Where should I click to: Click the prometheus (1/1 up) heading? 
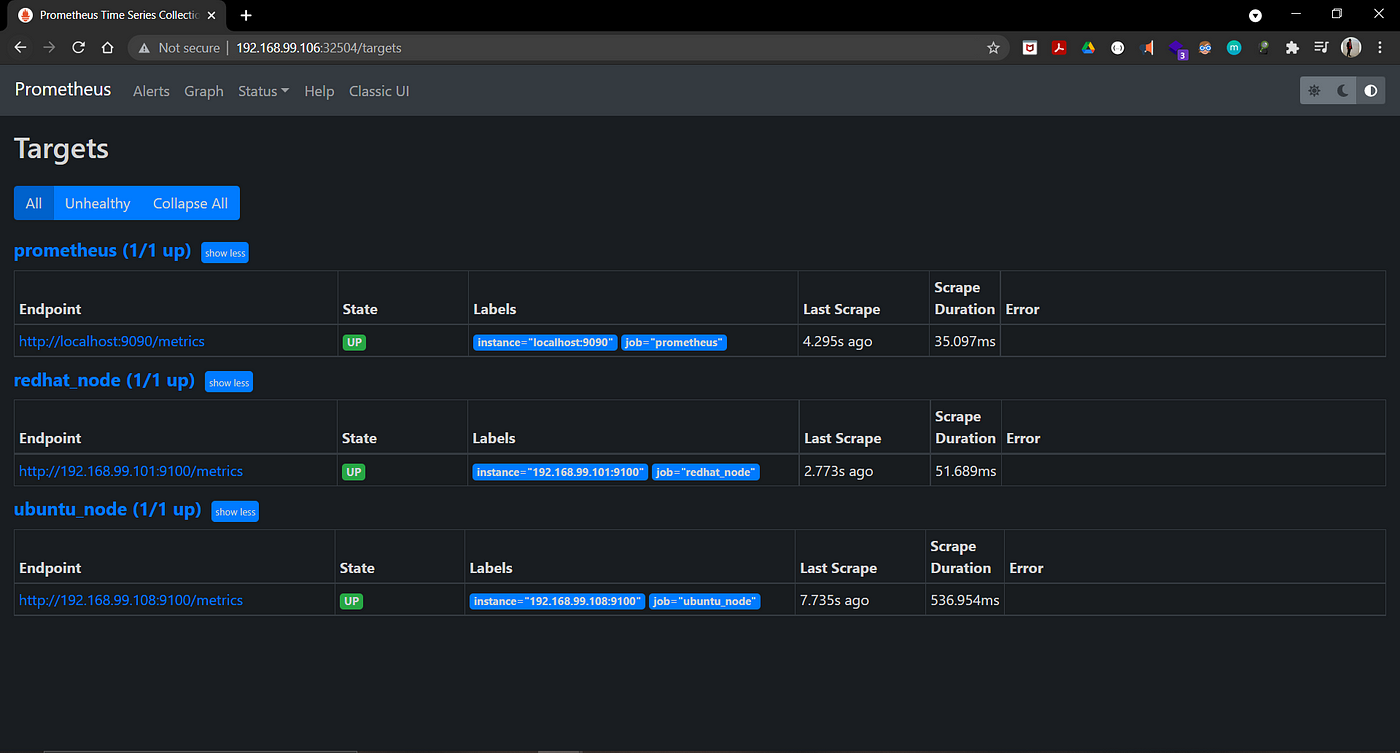tap(102, 251)
